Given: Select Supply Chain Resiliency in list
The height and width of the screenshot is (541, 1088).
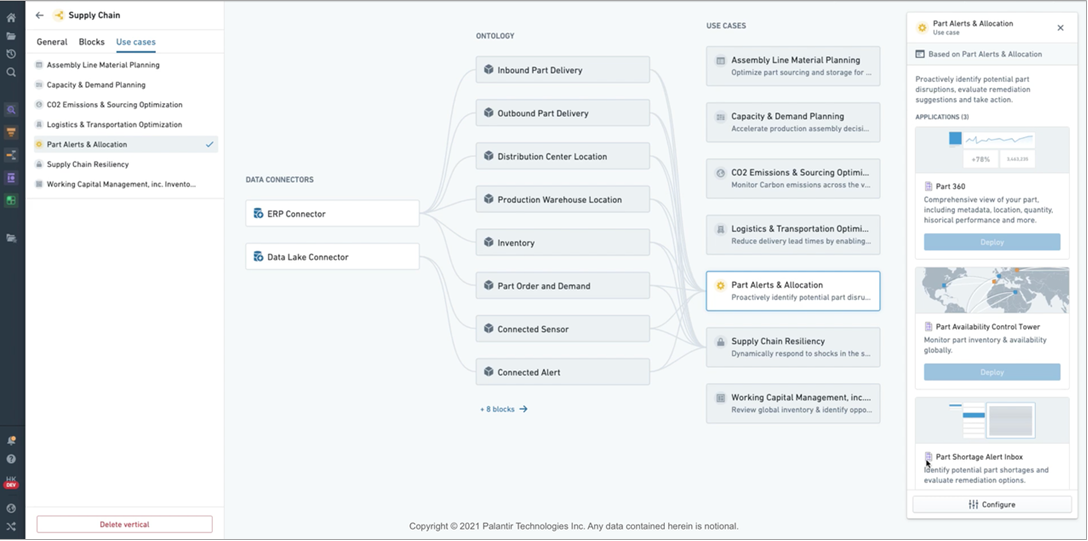Looking at the screenshot, I should click(x=126, y=164).
